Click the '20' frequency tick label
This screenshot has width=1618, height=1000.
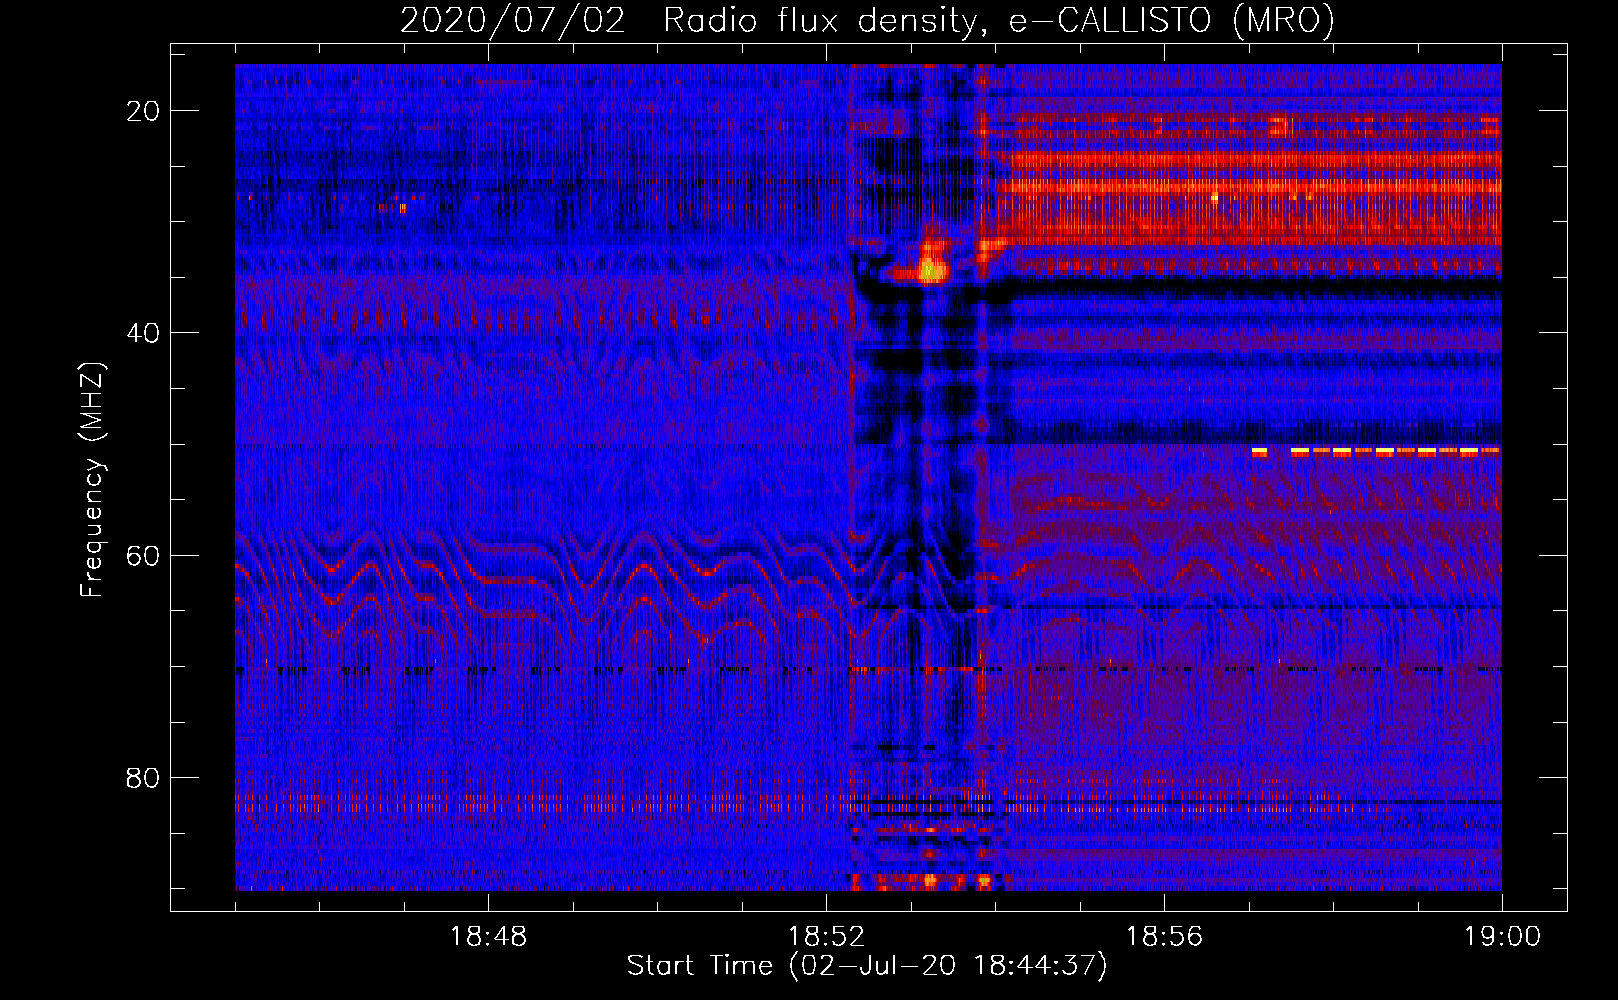pos(144,111)
